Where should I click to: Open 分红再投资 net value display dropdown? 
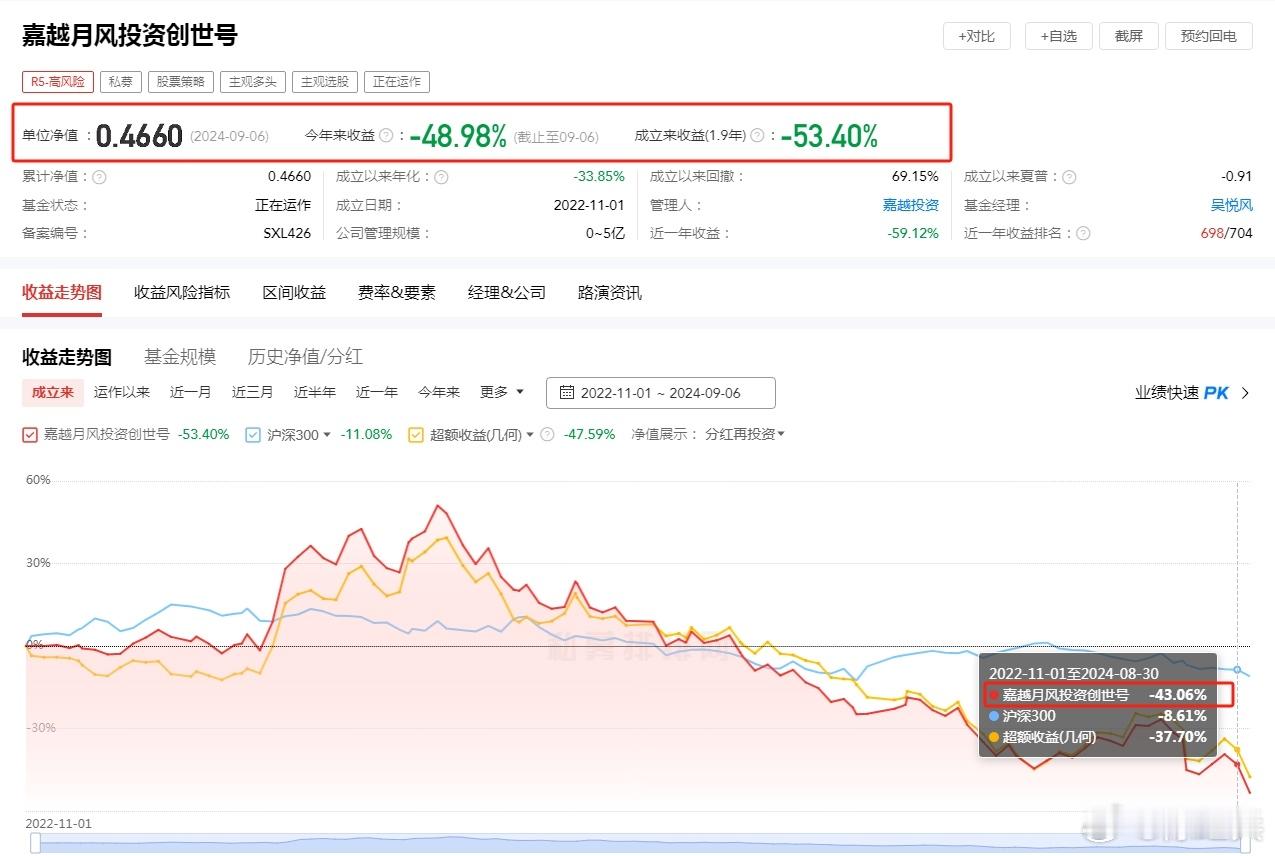pos(745,434)
